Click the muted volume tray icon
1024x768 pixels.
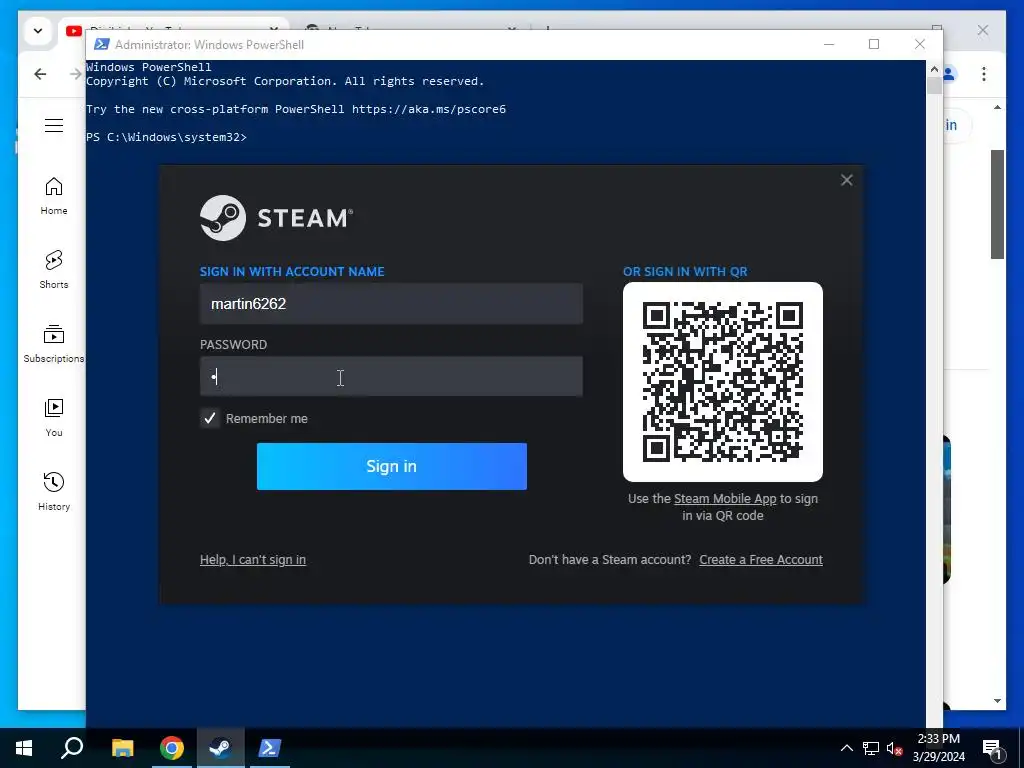coord(894,748)
